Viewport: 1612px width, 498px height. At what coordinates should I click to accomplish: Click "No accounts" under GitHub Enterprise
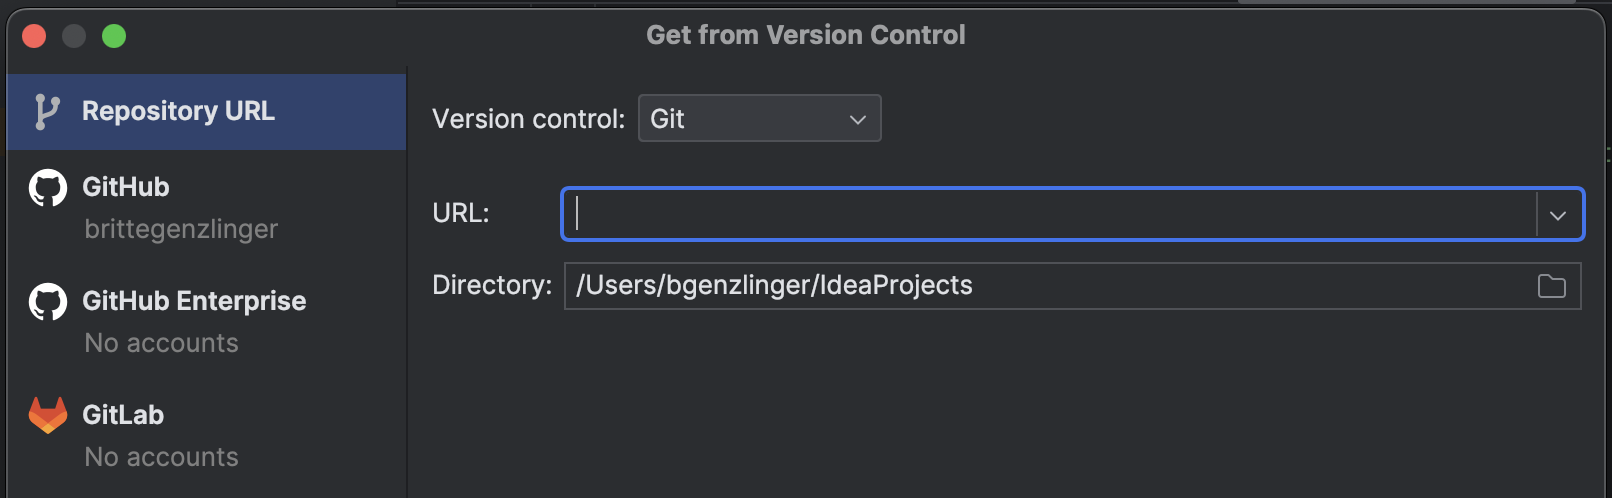pos(161,343)
